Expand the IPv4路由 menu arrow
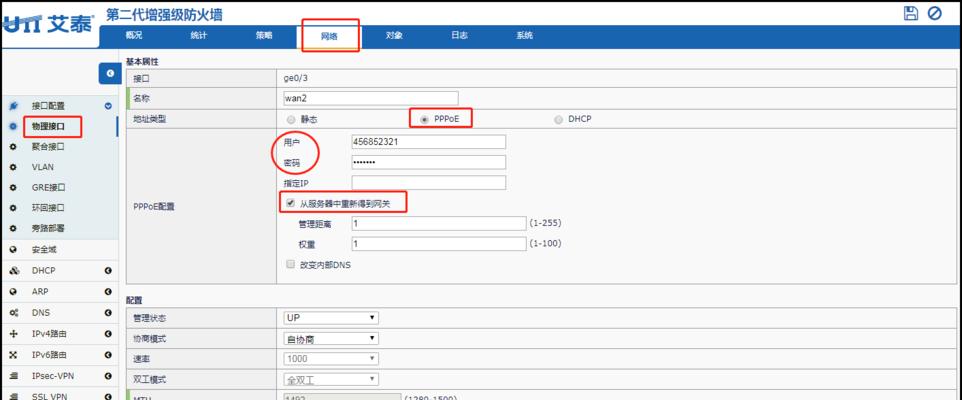 (108, 334)
